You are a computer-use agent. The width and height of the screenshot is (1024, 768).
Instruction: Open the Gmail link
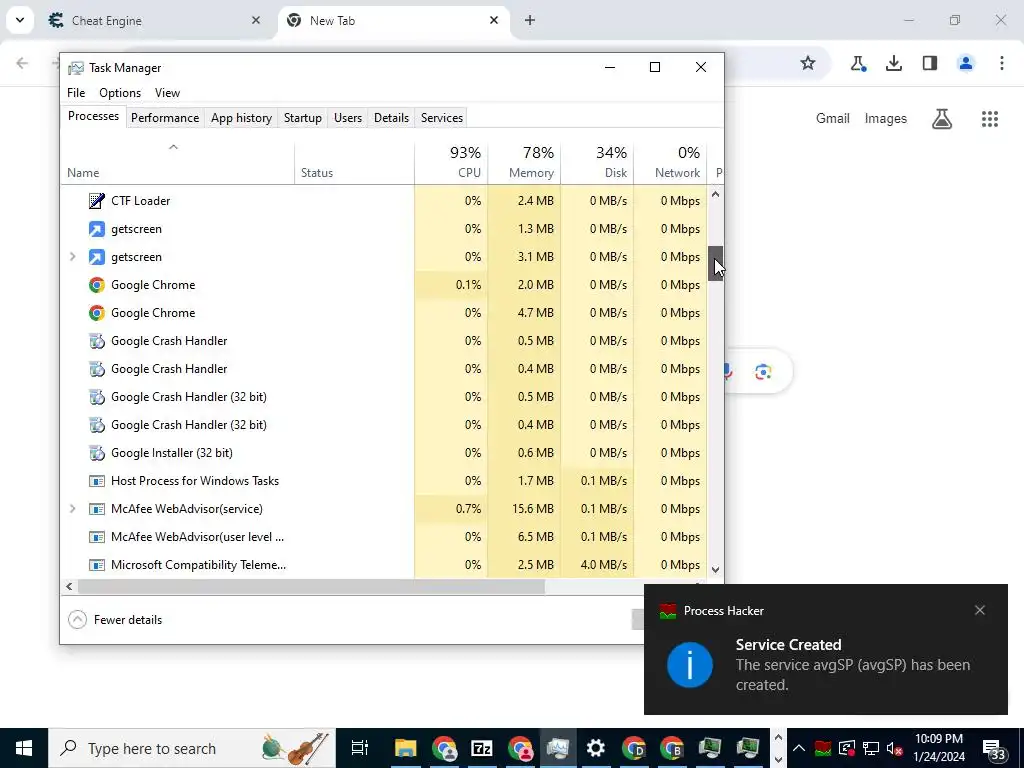point(833,119)
